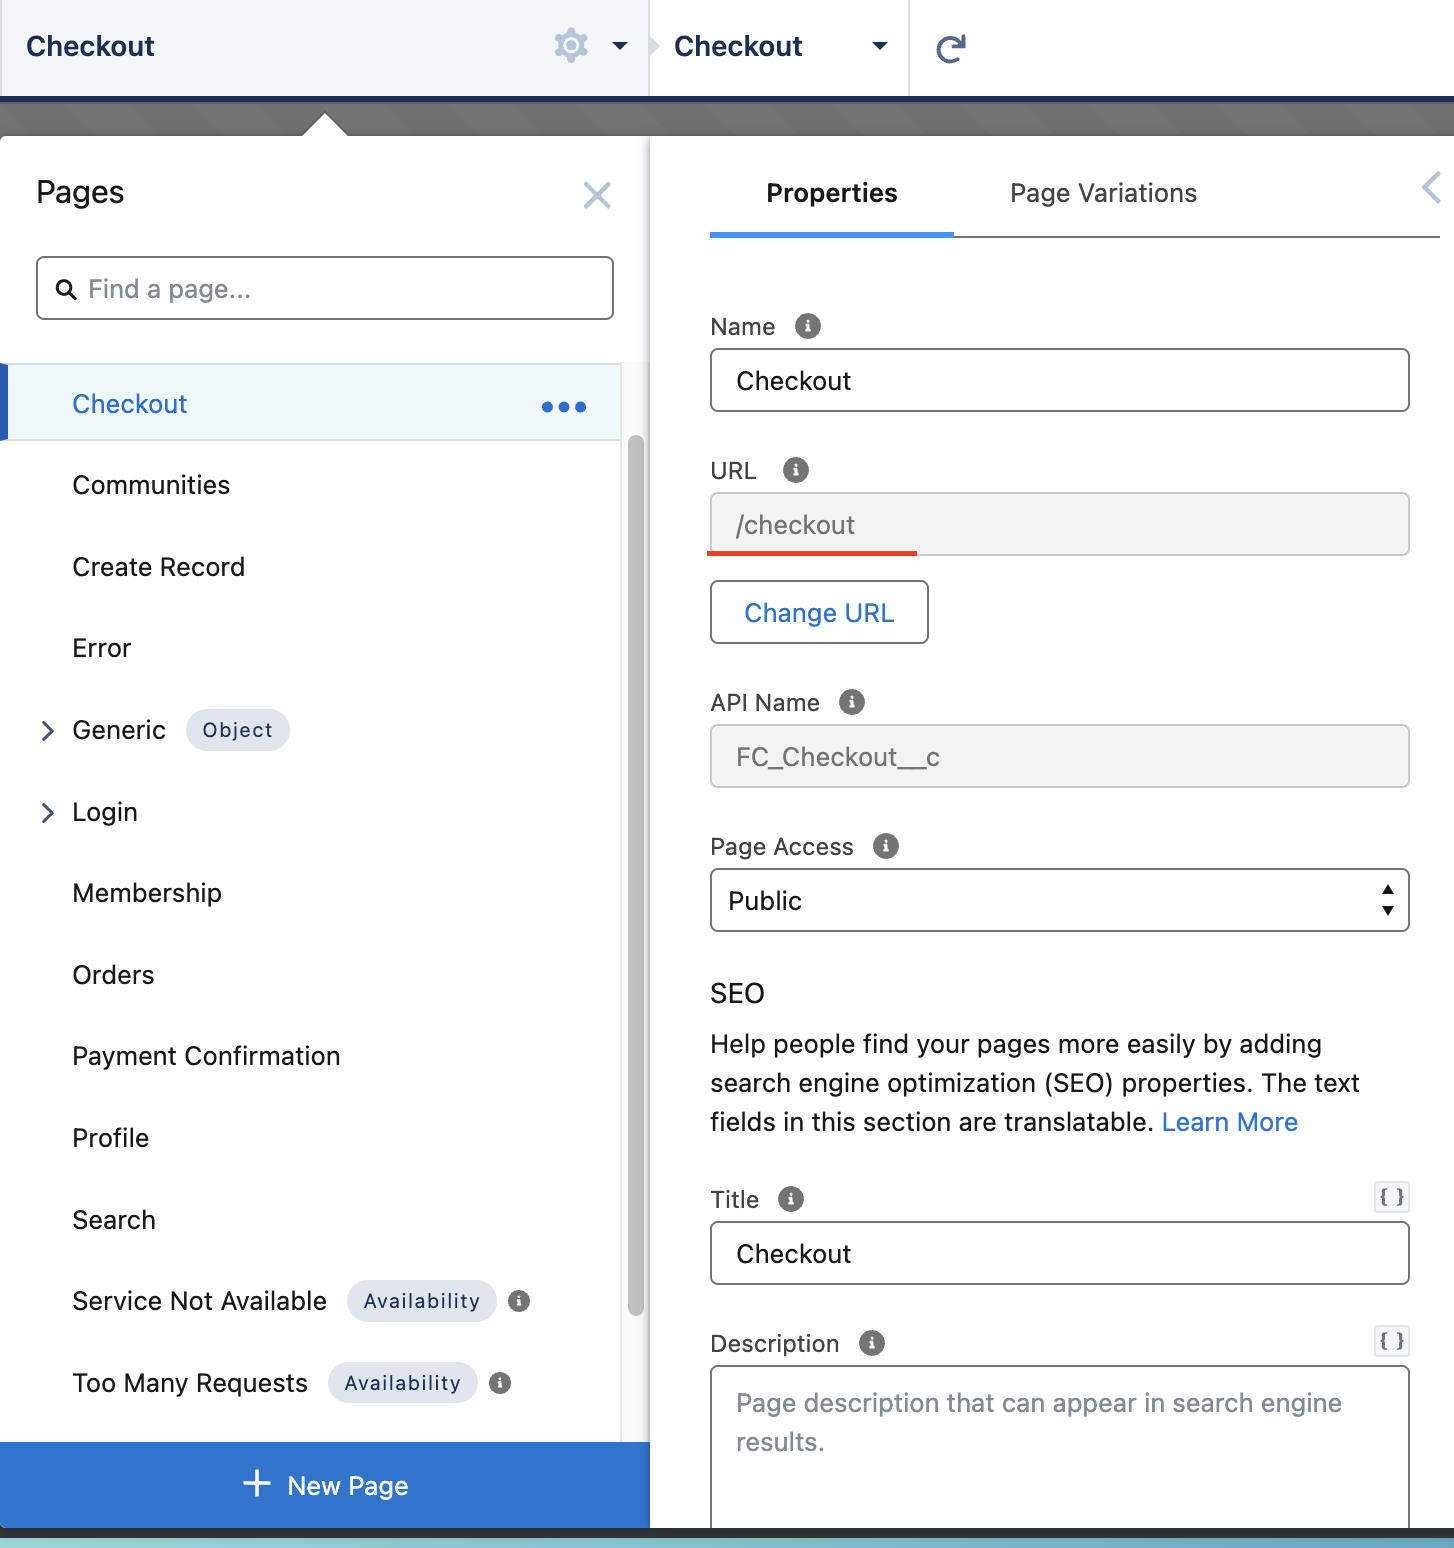Select the Communities page
This screenshot has height=1548, width=1454.
tap(151, 485)
